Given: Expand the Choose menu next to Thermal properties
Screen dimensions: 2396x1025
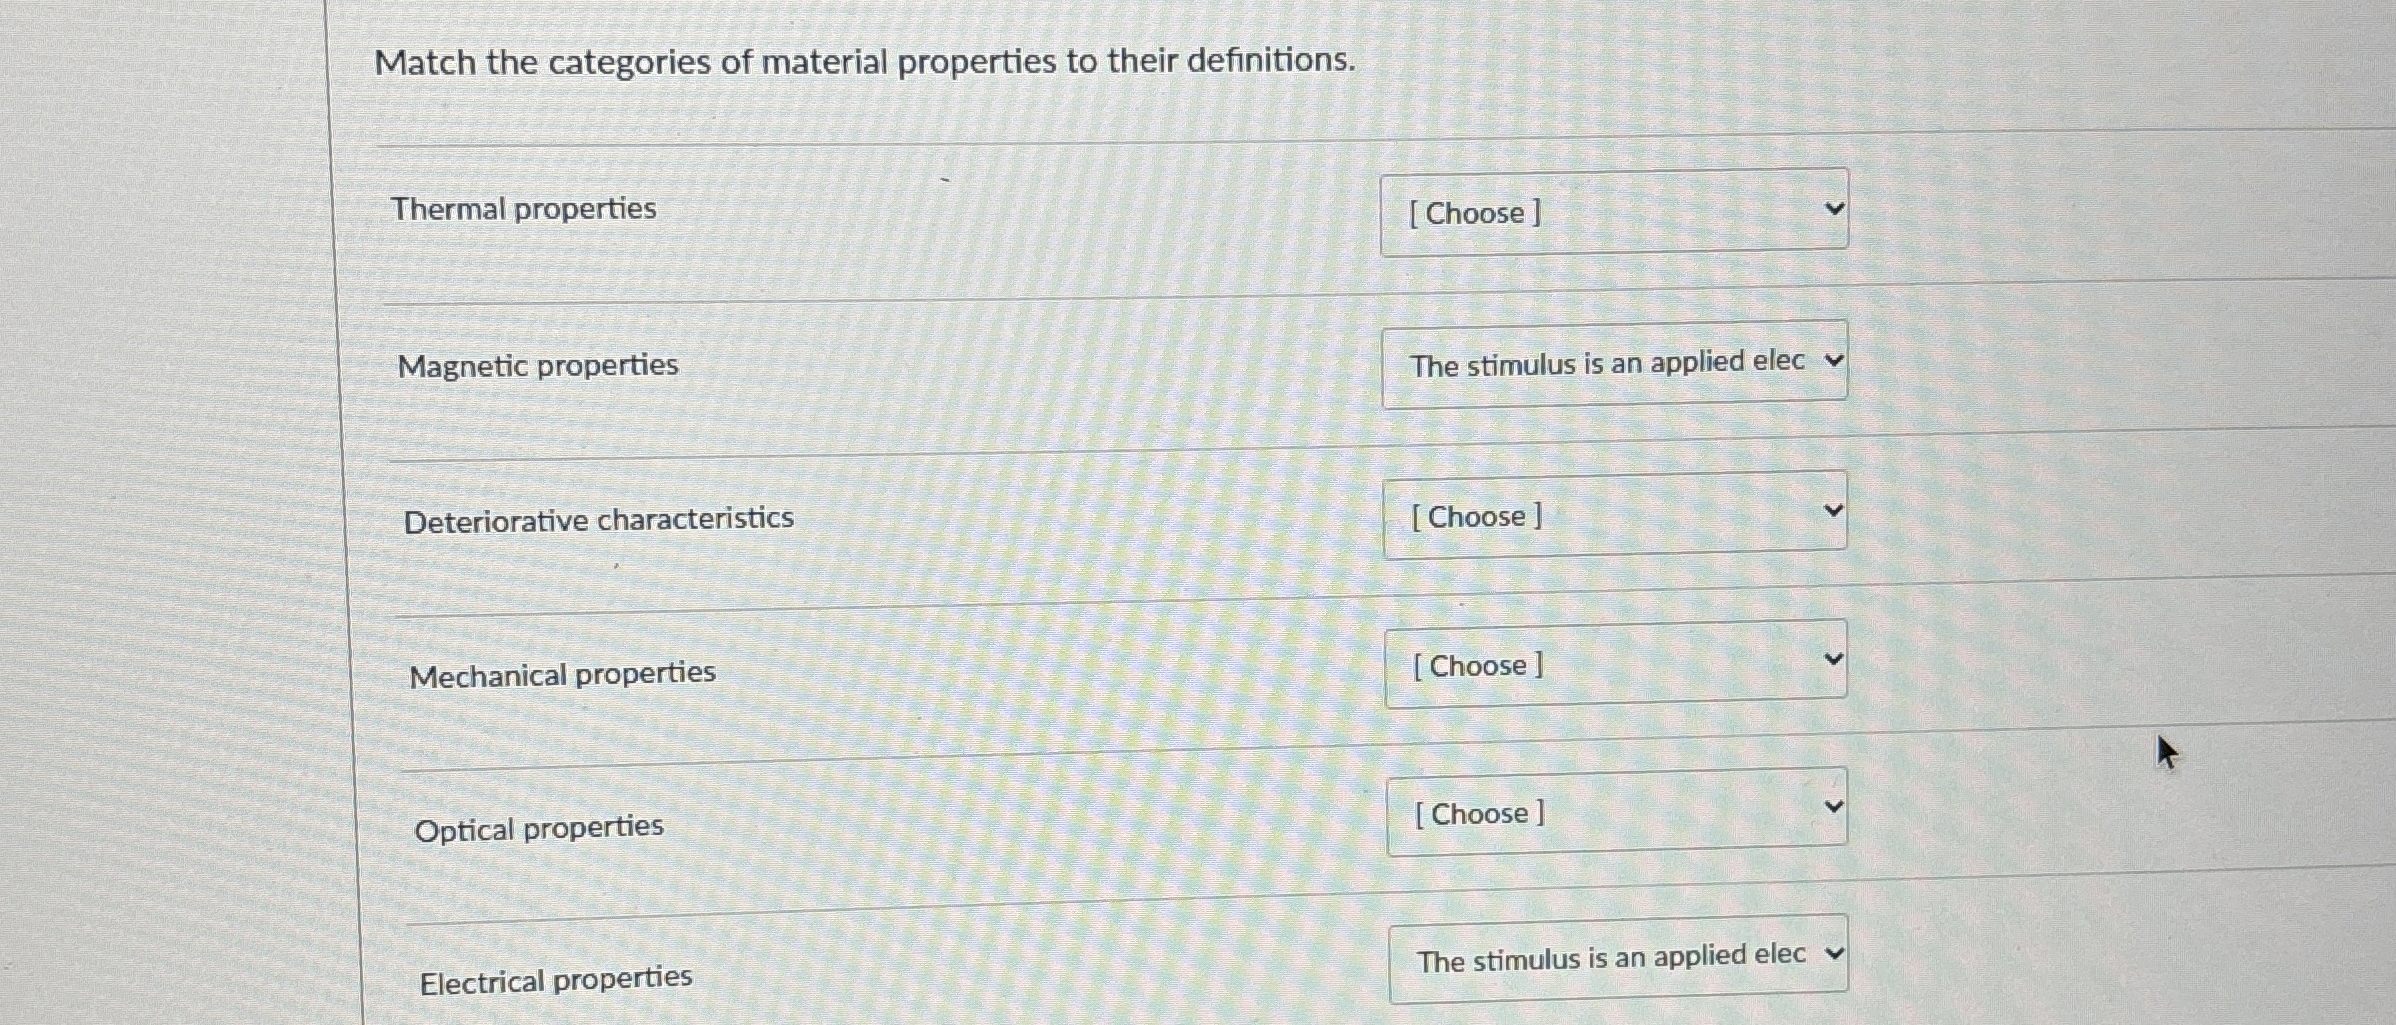Looking at the screenshot, I should [1614, 210].
